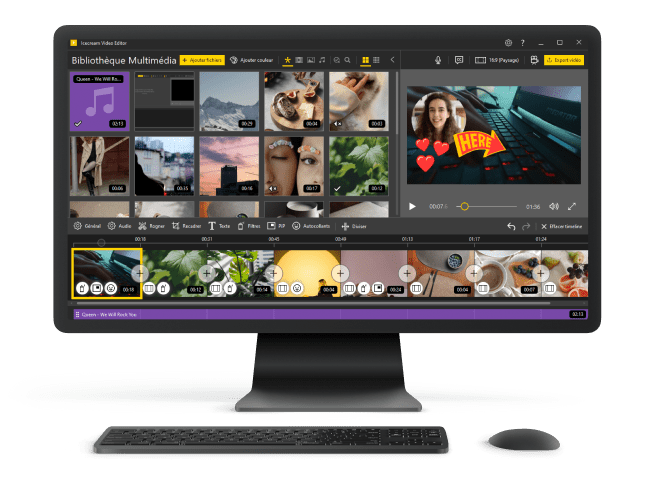Filter library by image files
Screen dimensions: 655x480
click(x=311, y=60)
